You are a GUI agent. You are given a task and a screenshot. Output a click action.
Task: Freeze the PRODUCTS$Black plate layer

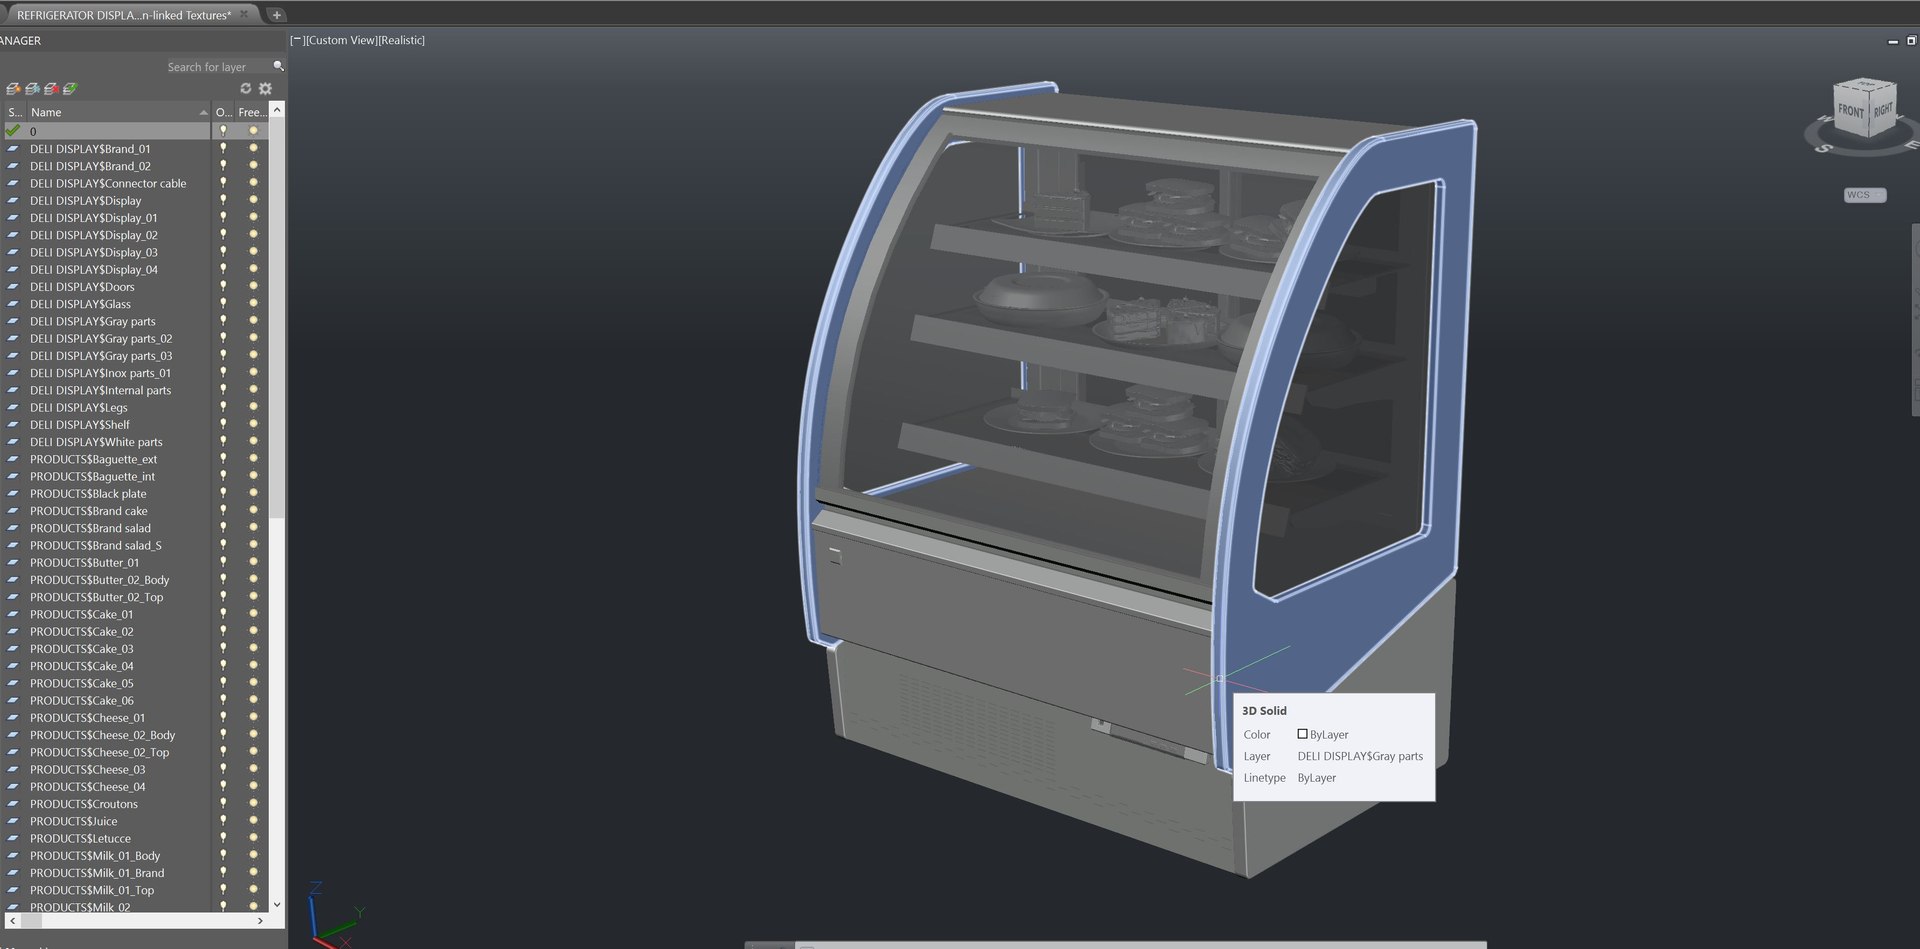point(253,494)
